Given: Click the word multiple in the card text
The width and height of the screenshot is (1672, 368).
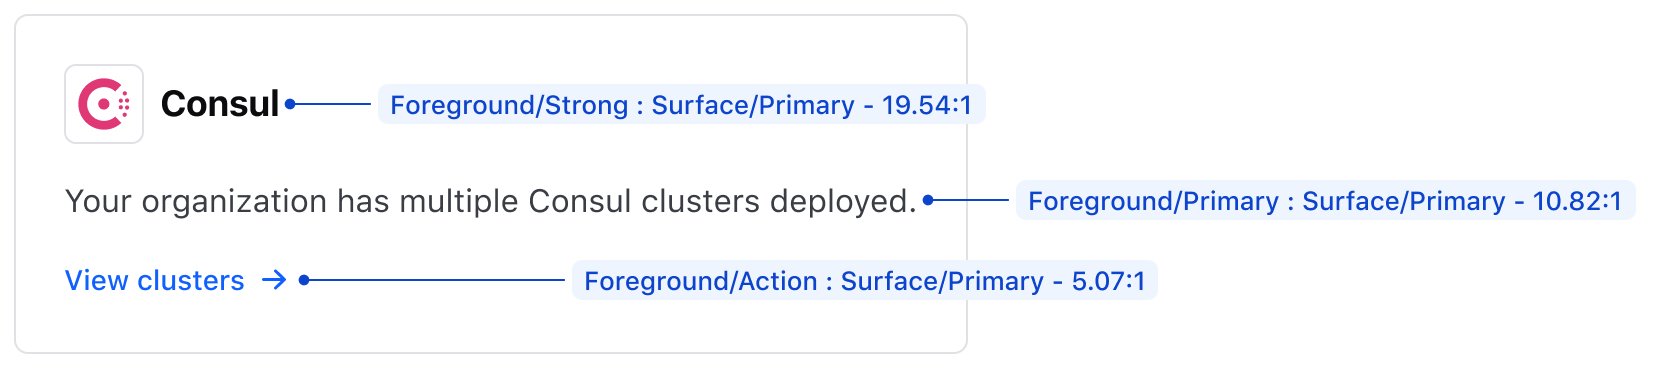Looking at the screenshot, I should (x=459, y=202).
